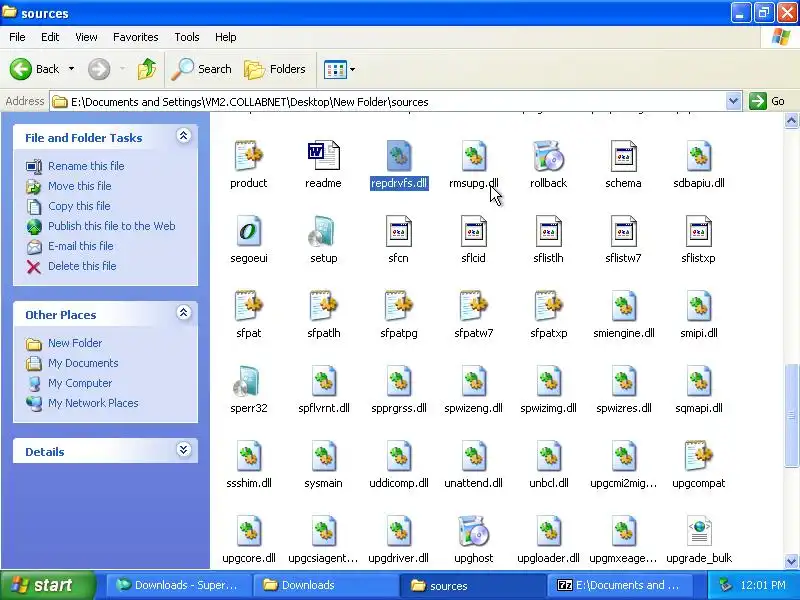Screen dimensions: 800x600
Task: Expand the Details panel
Action: pyautogui.click(x=183, y=449)
